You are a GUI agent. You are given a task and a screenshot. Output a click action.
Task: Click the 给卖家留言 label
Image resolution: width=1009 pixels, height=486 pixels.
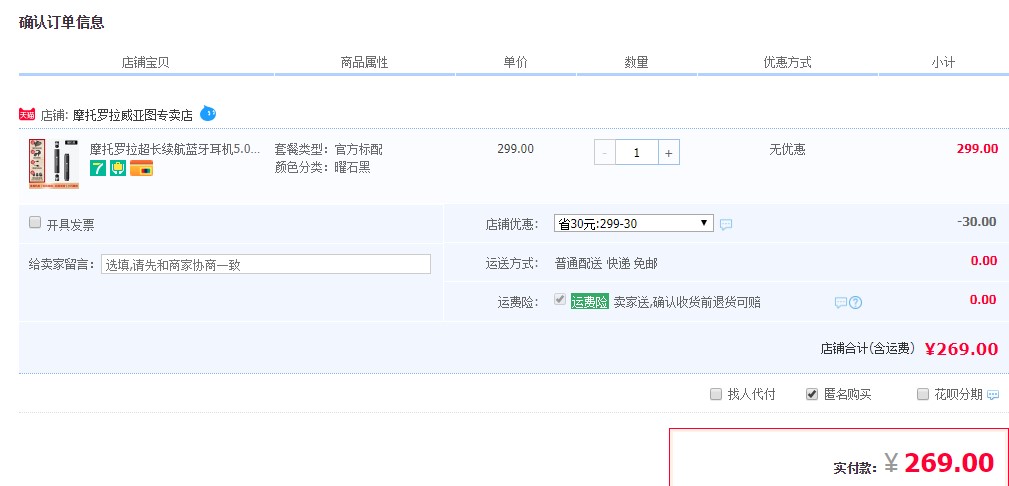(62, 265)
